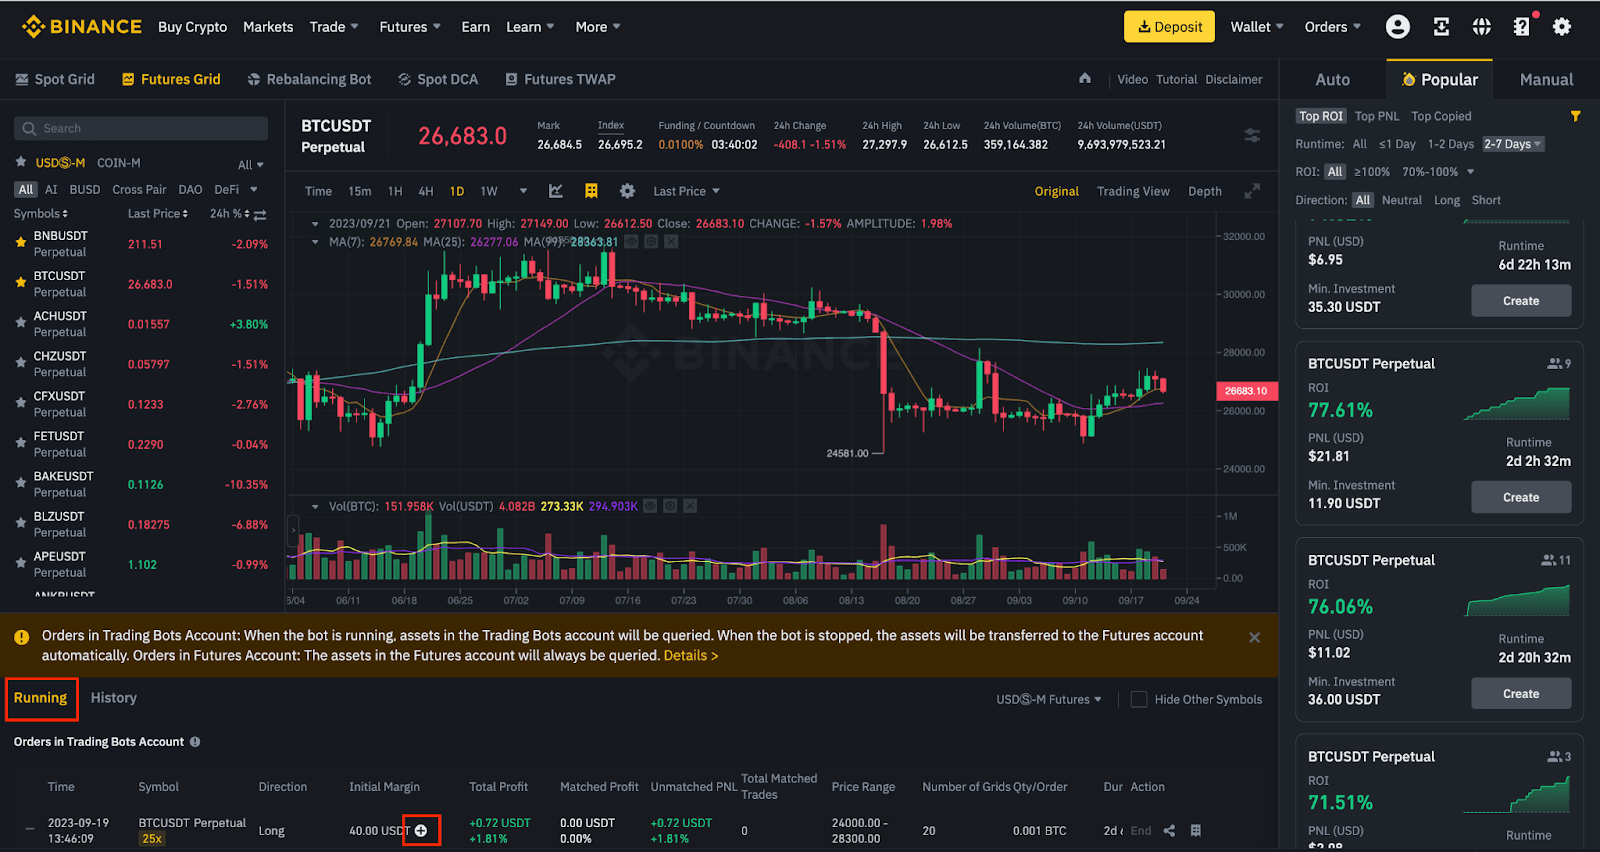Open USDⓈ-M Futures dropdown
This screenshot has width=1600, height=852.
coord(1048,699)
